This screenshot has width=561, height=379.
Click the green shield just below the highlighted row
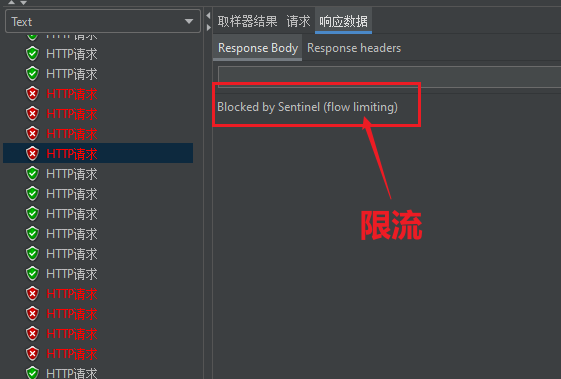pyautogui.click(x=32, y=174)
